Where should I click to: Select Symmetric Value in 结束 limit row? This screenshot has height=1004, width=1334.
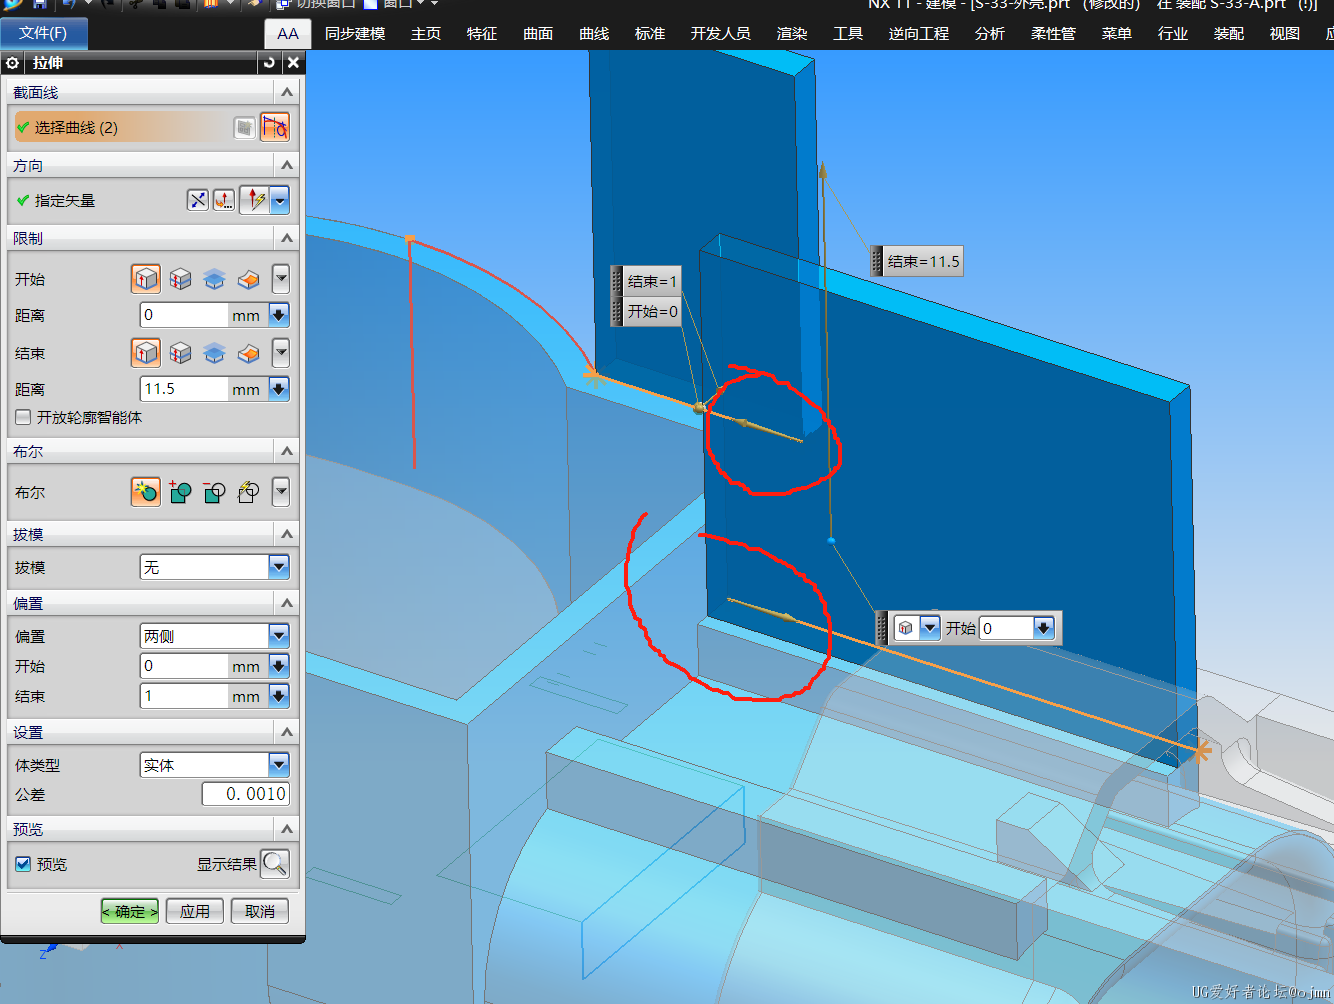pos(180,353)
